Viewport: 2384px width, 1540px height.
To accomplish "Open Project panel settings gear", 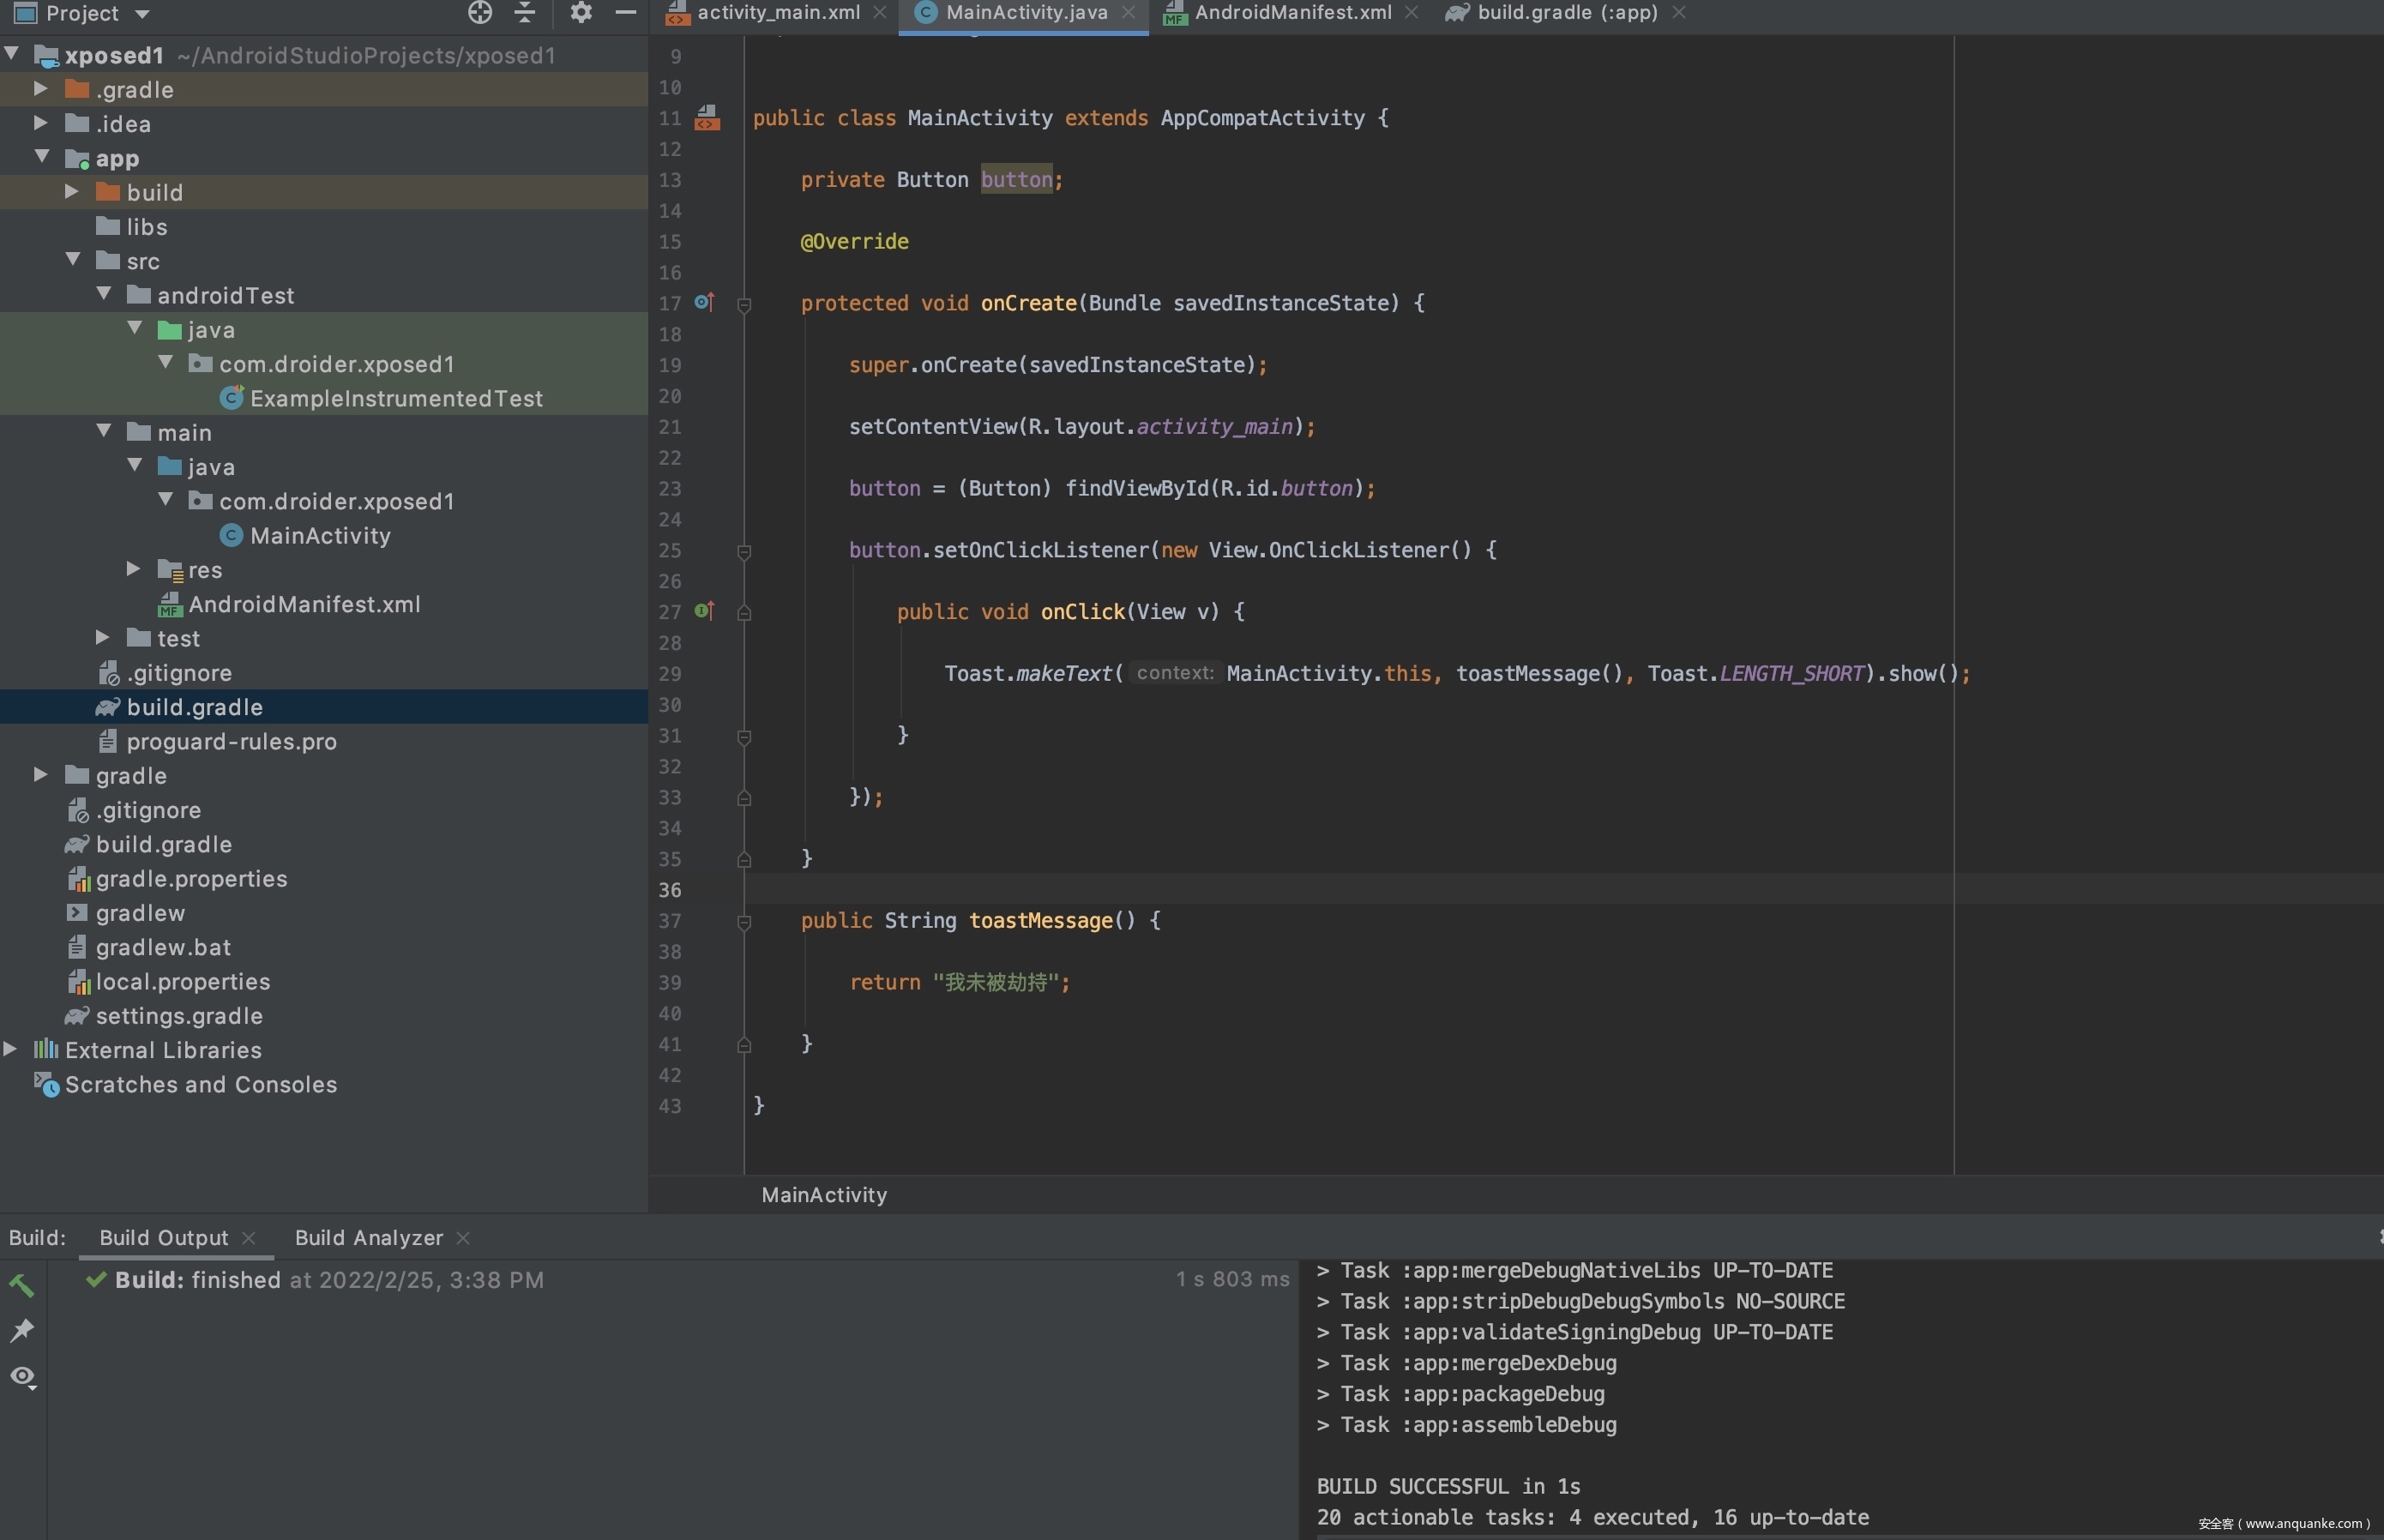I will tap(581, 12).
